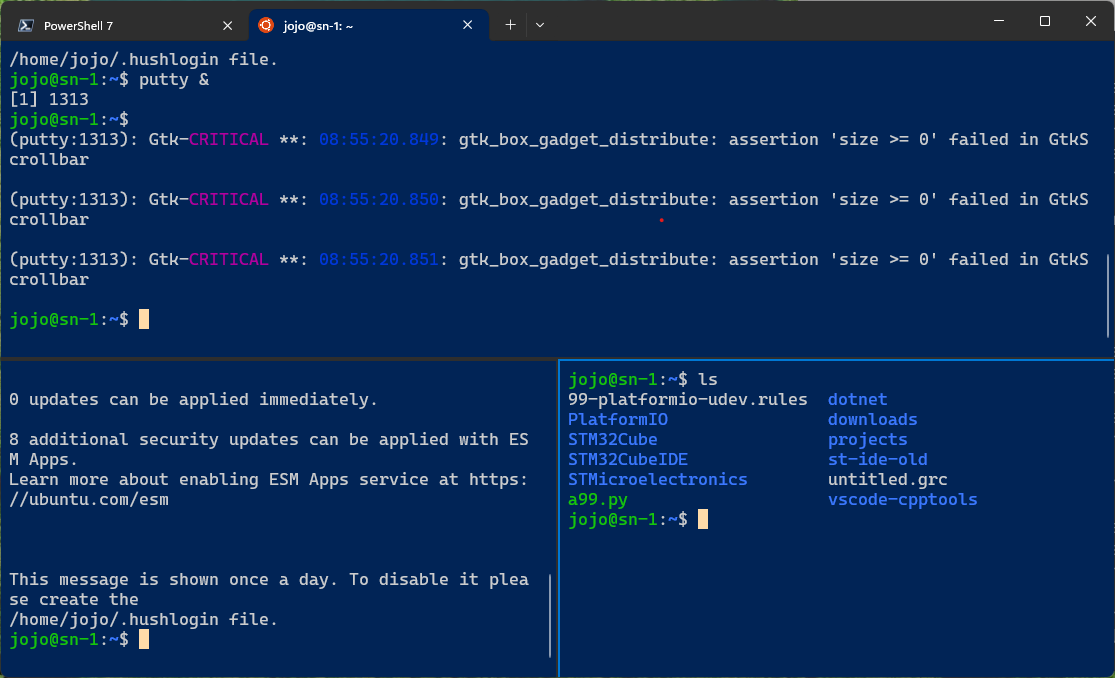Close the jojo@sn-1 tab
This screenshot has width=1115, height=678.
[468, 25]
